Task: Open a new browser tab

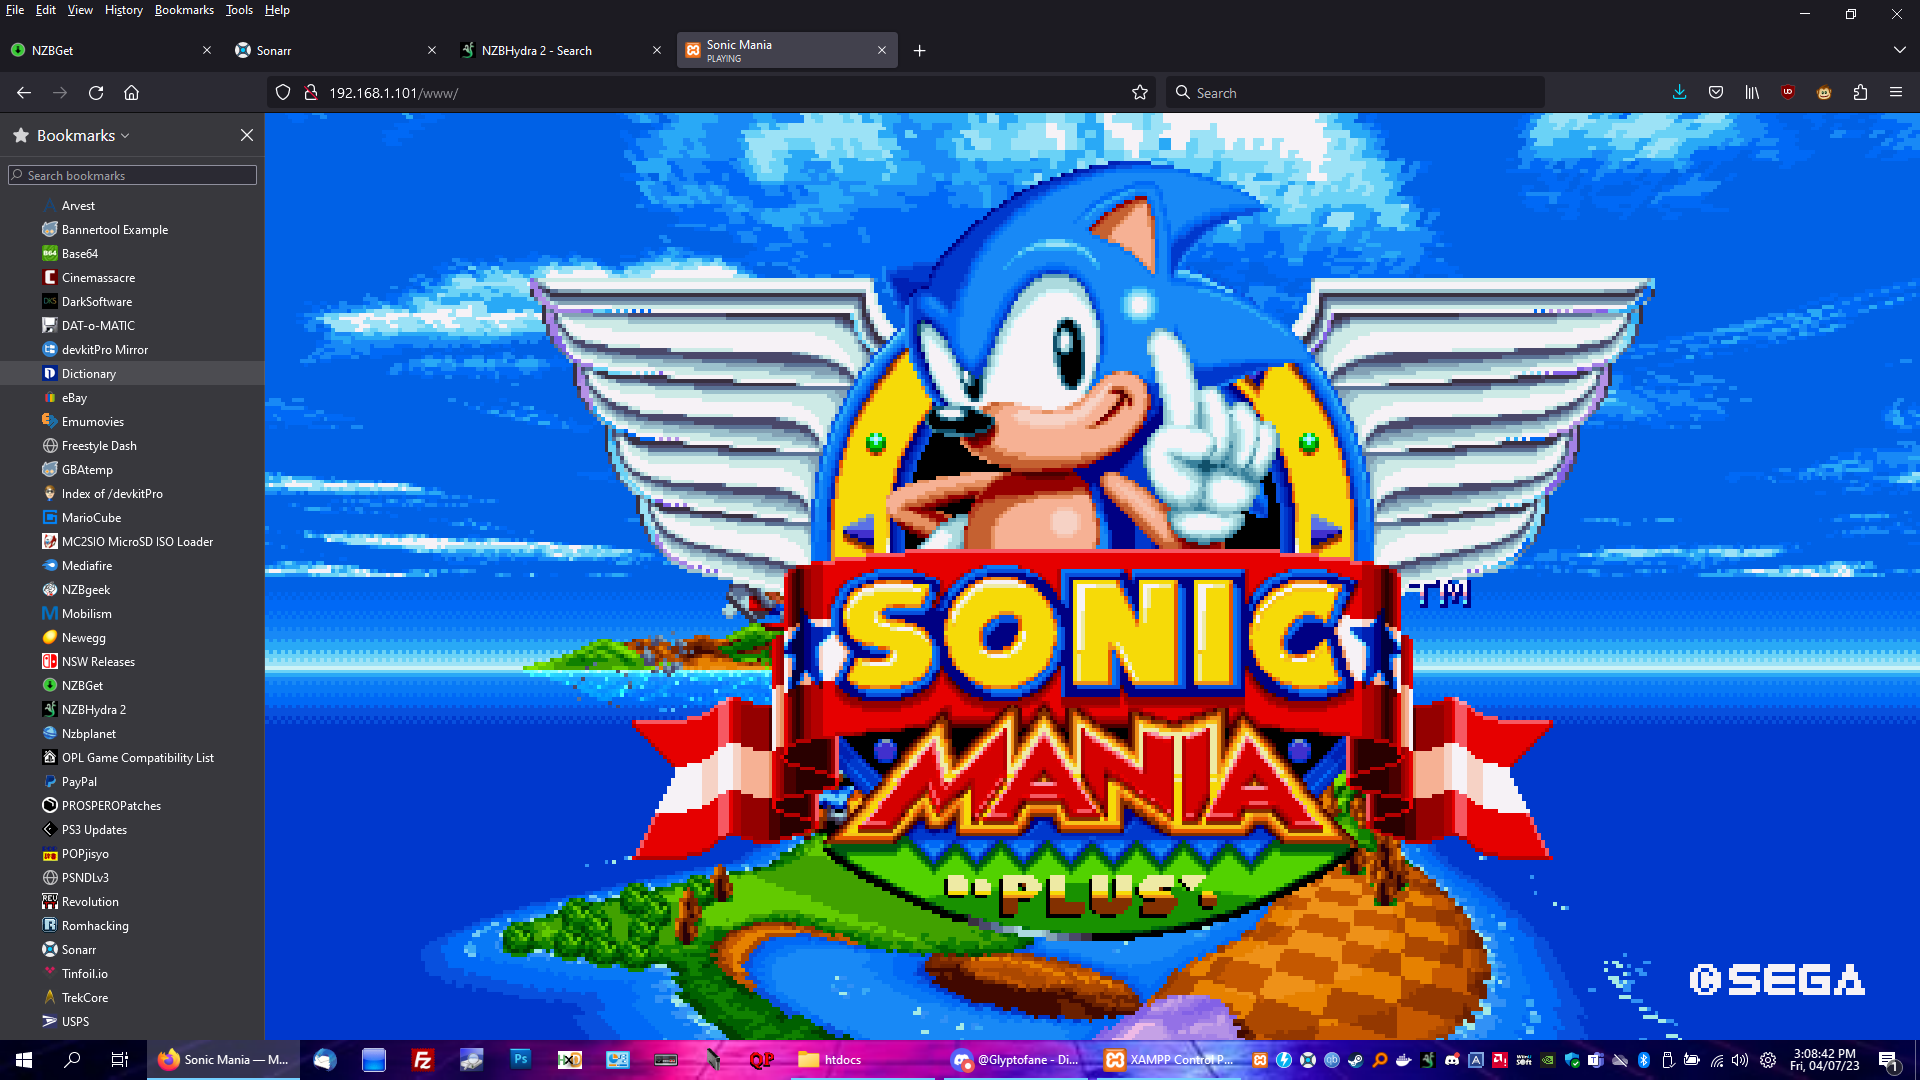Action: (920, 51)
